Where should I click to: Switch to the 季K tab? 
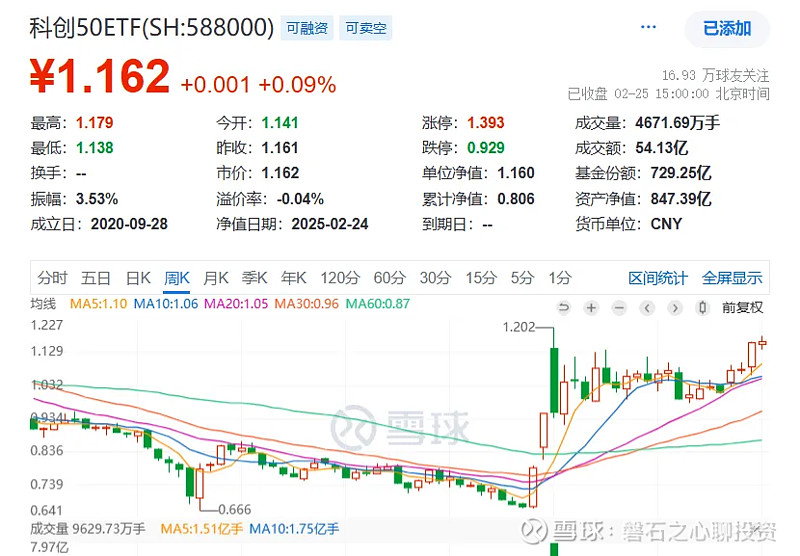click(255, 278)
